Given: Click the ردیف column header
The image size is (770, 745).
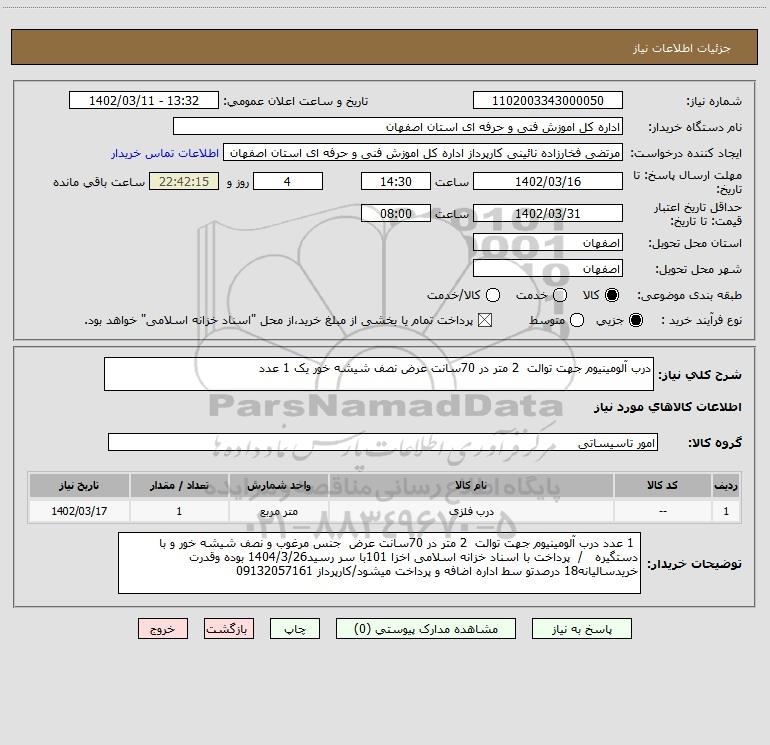Looking at the screenshot, I should (726, 485).
